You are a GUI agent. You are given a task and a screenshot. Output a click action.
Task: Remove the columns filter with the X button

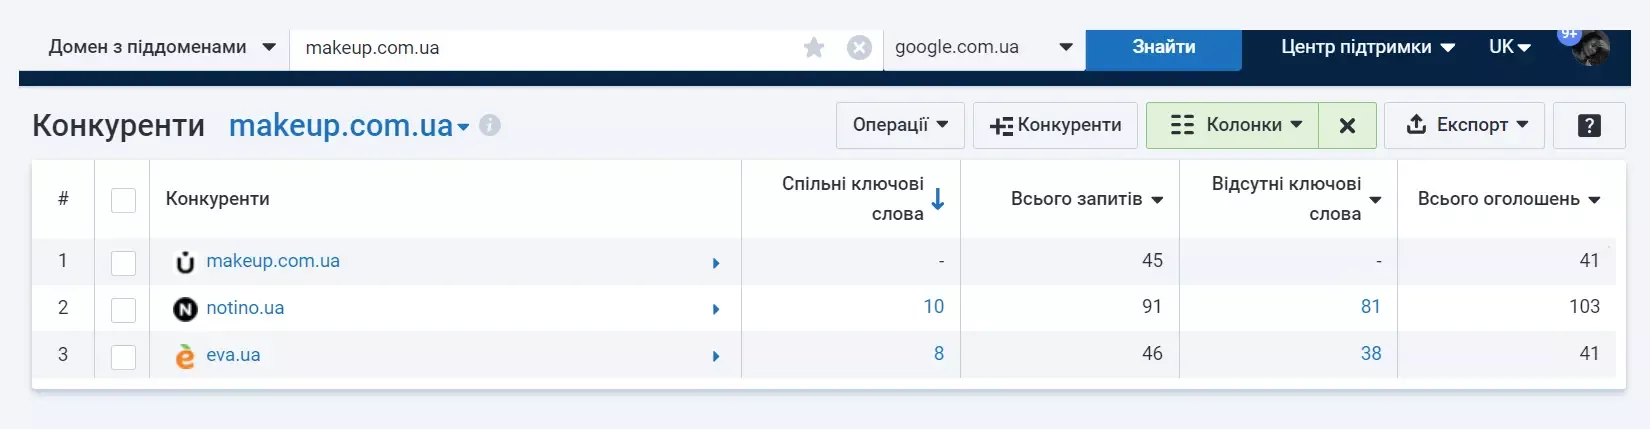pos(1347,125)
